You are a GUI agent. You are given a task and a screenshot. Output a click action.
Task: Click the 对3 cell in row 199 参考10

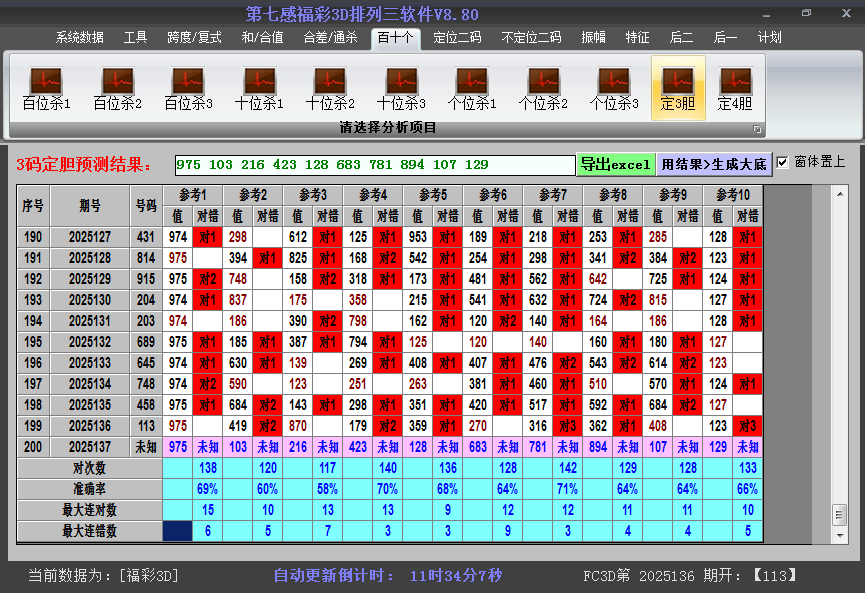click(748, 426)
